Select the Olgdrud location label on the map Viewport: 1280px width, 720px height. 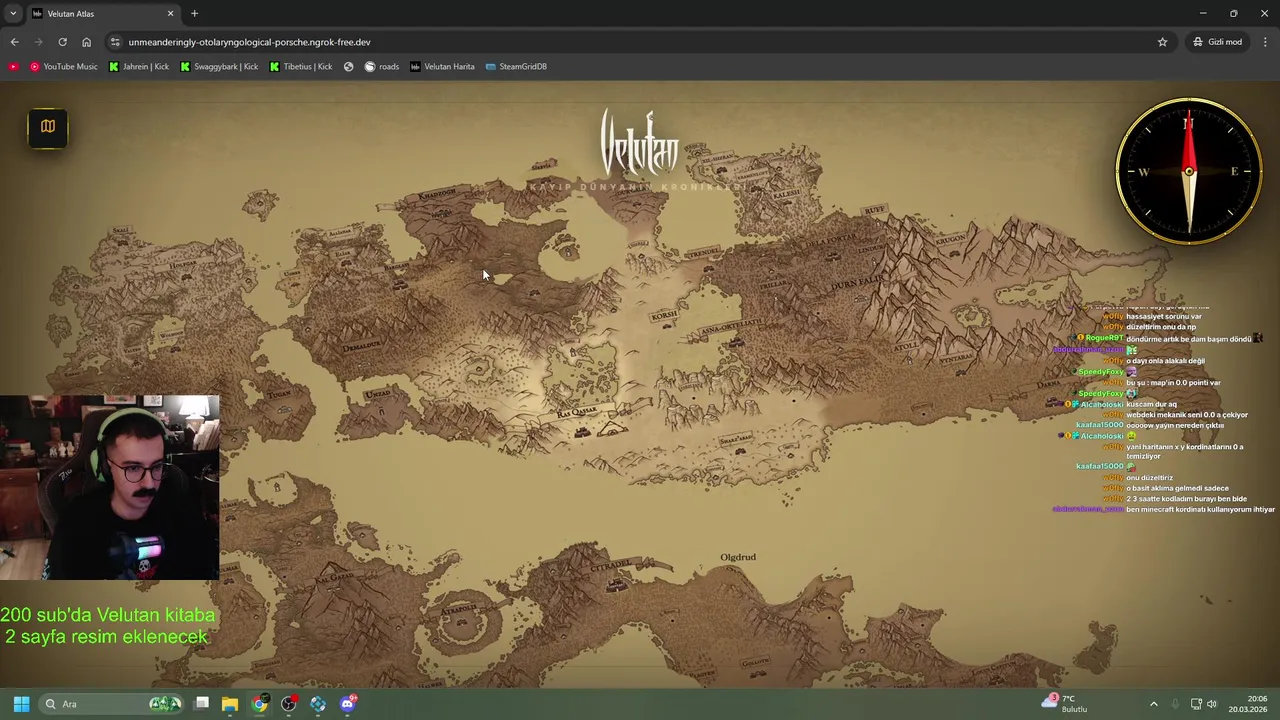(738, 557)
